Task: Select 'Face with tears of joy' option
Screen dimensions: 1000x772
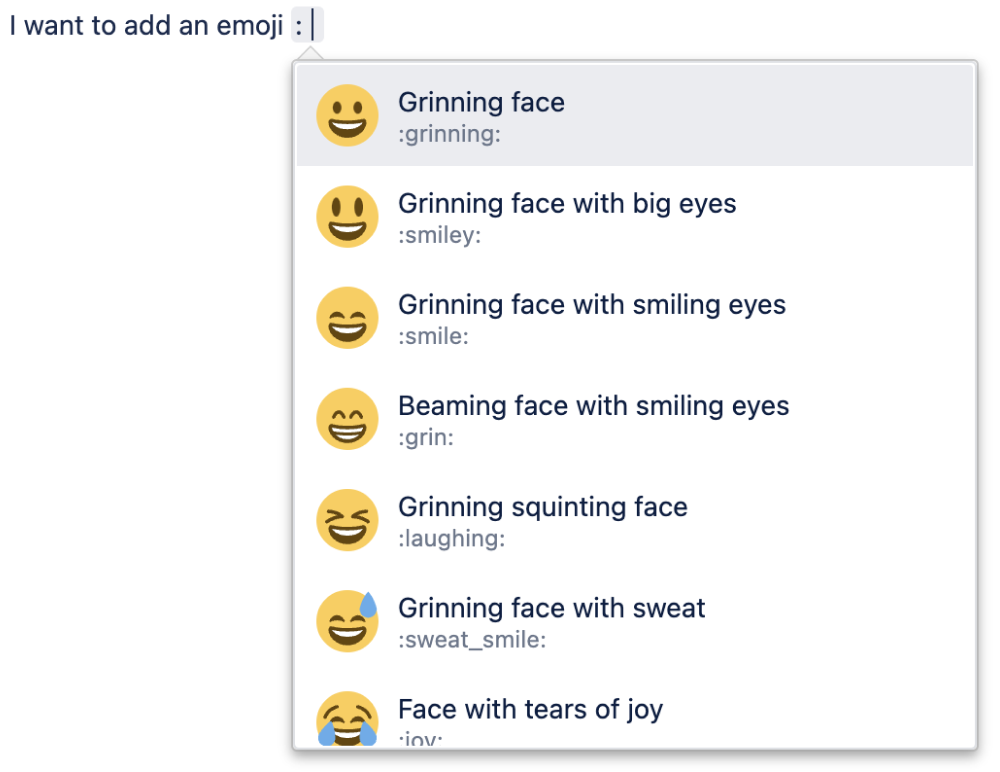Action: [x=530, y=709]
